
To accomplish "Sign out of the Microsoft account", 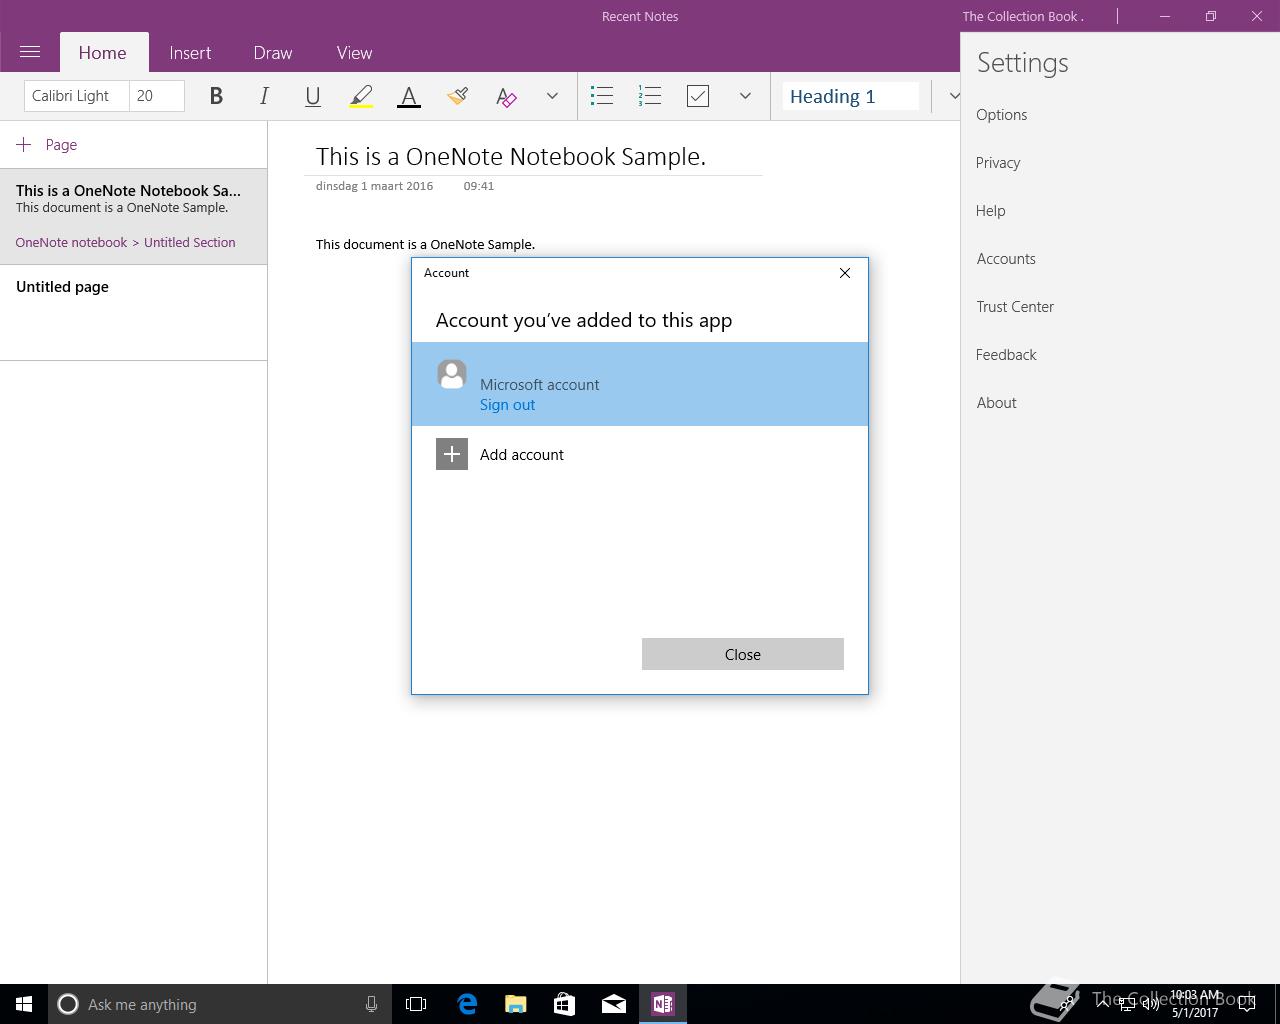I will tap(507, 405).
